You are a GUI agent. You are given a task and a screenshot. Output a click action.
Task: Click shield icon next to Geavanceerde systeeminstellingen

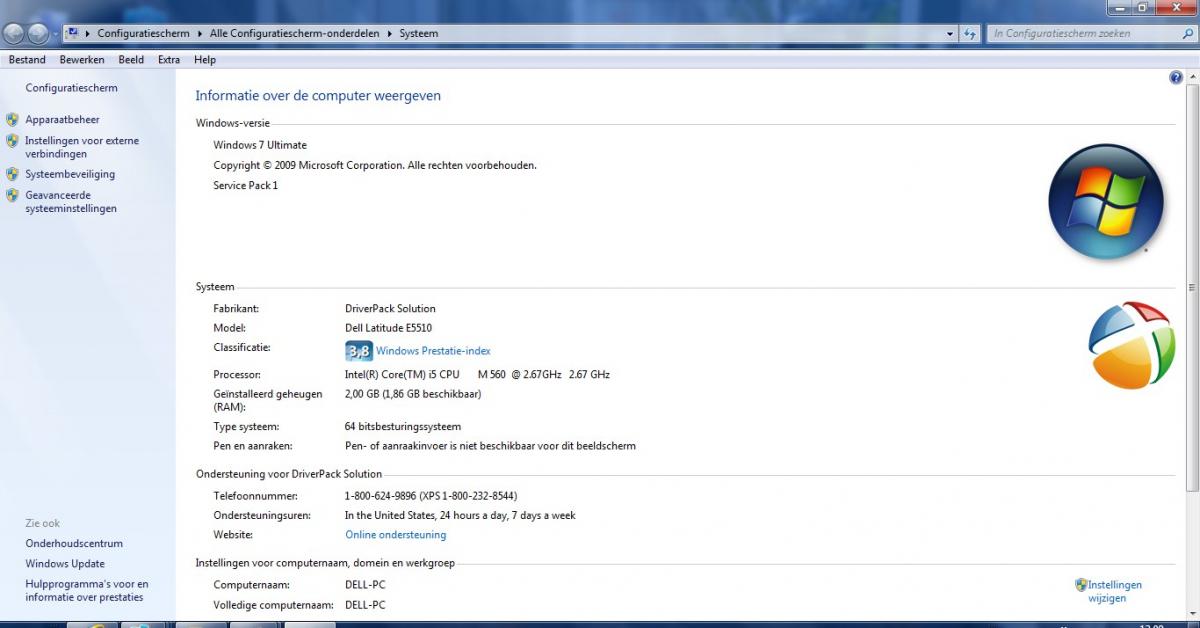12,196
